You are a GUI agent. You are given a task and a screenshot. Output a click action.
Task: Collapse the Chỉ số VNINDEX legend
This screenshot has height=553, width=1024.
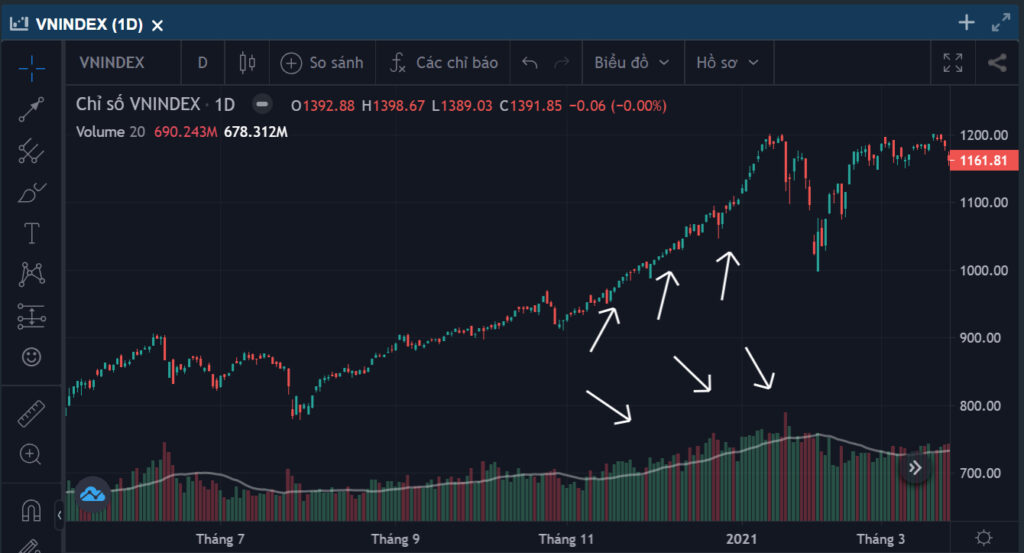(x=262, y=104)
